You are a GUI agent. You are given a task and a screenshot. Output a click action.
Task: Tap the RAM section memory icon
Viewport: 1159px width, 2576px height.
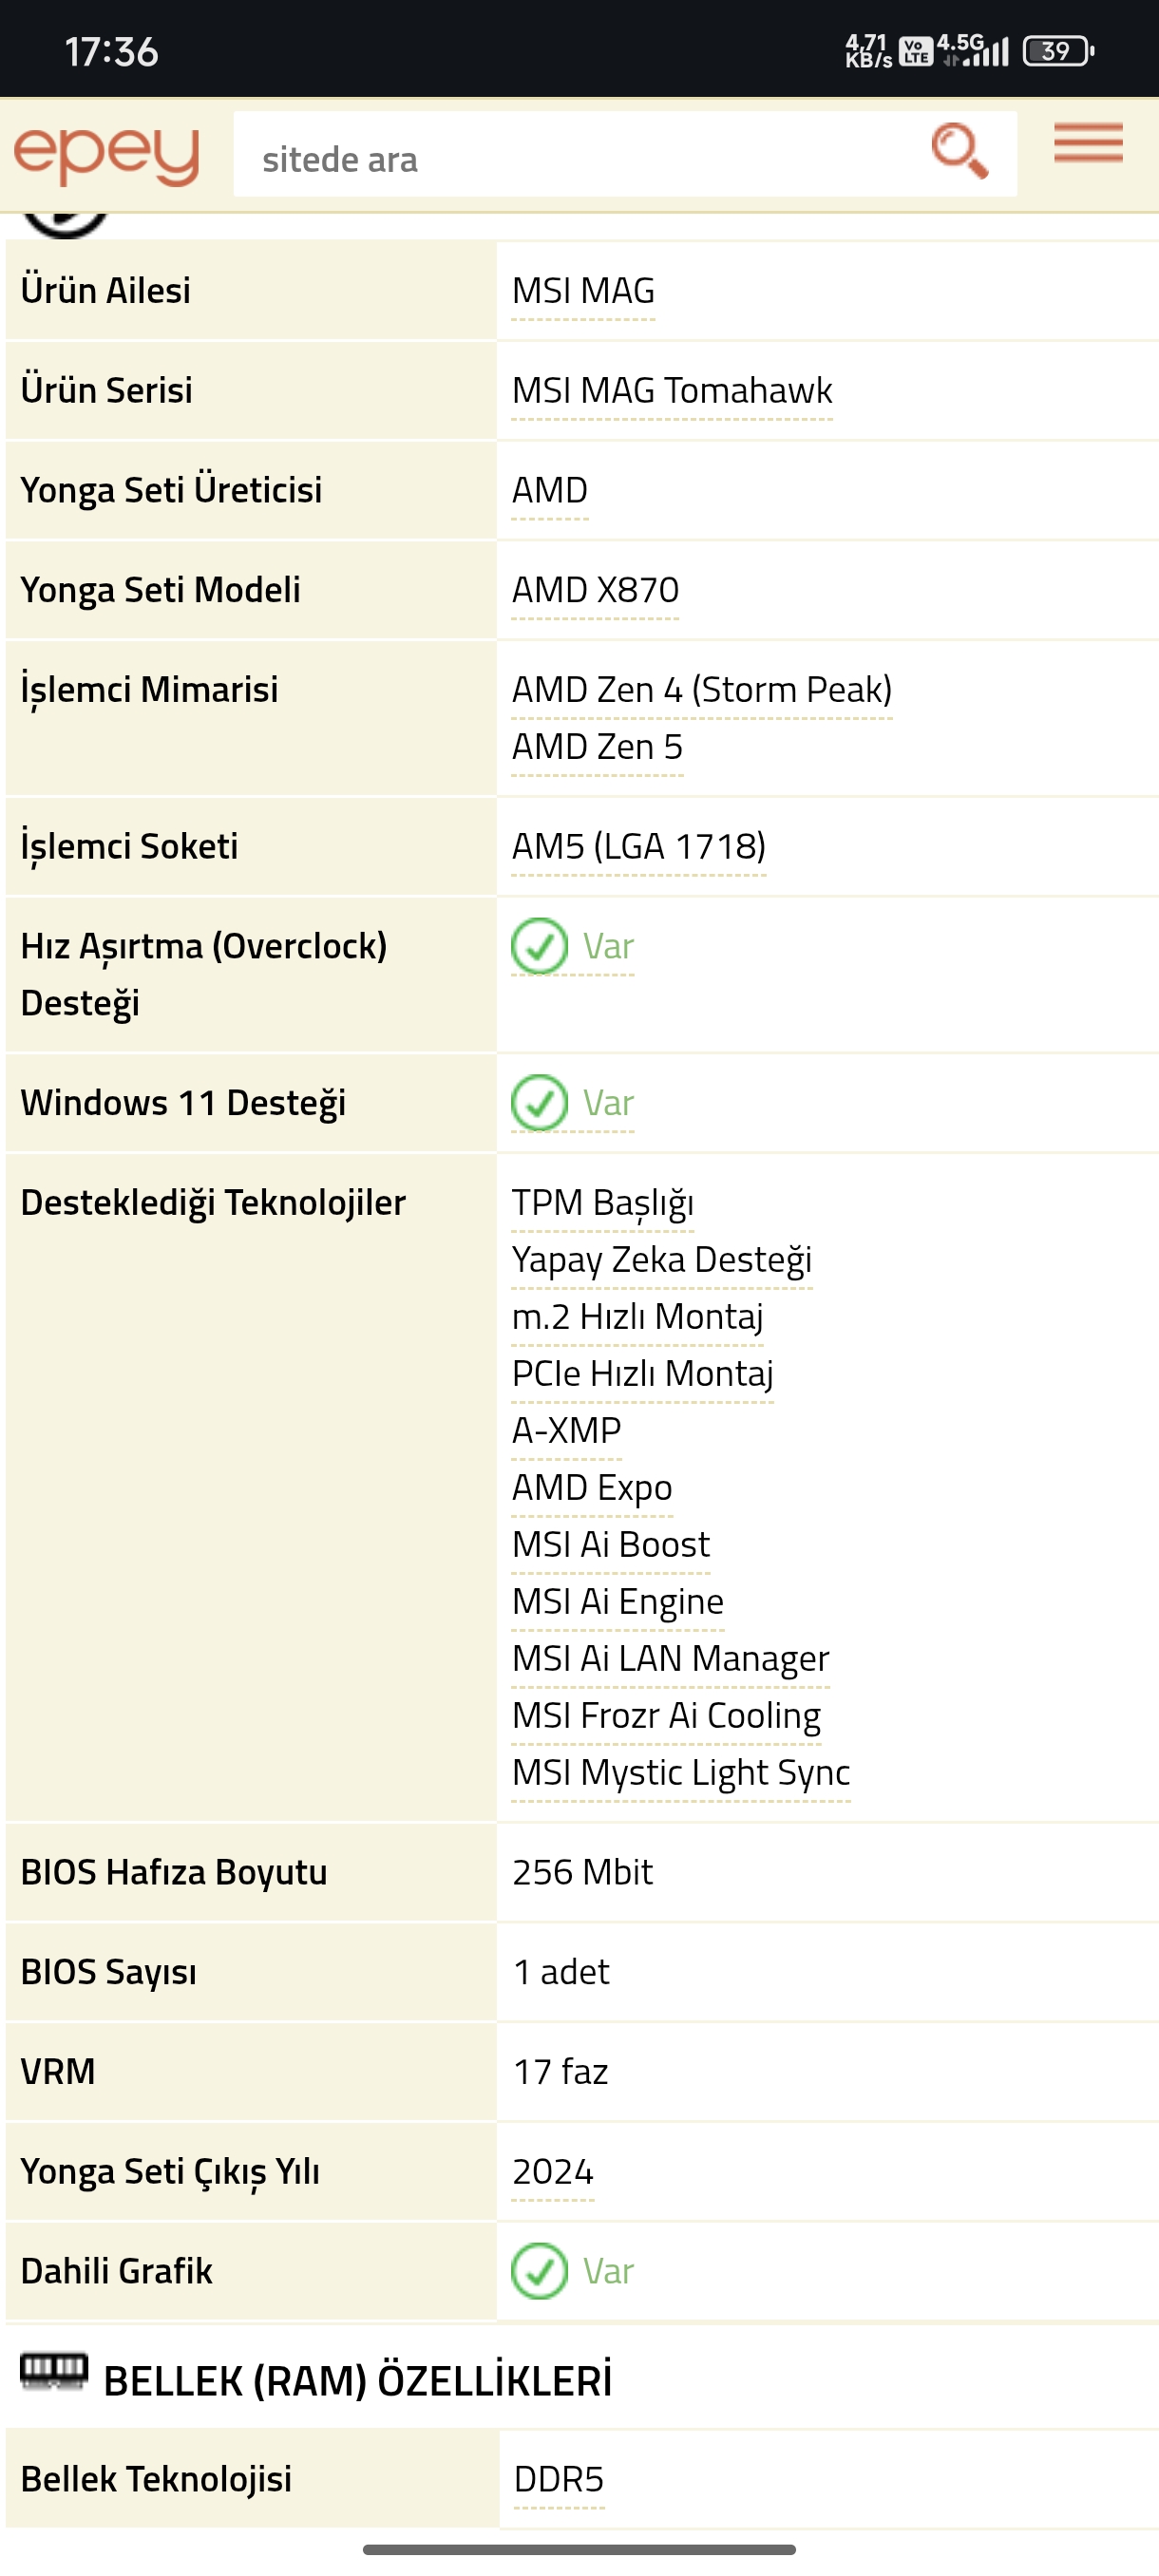(54, 2371)
